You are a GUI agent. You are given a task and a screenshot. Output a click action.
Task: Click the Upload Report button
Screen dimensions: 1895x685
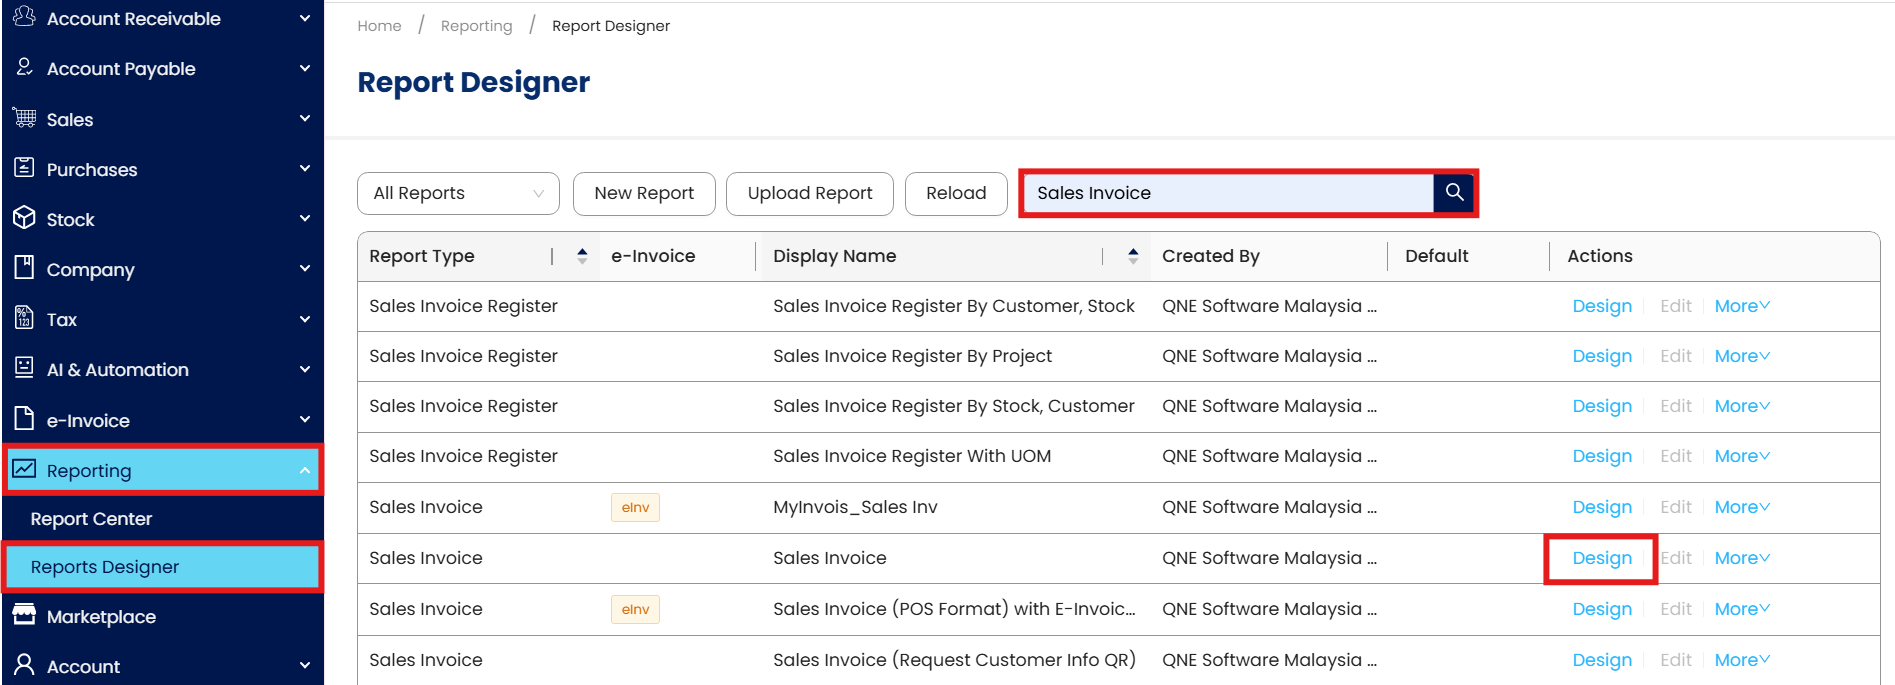point(809,193)
